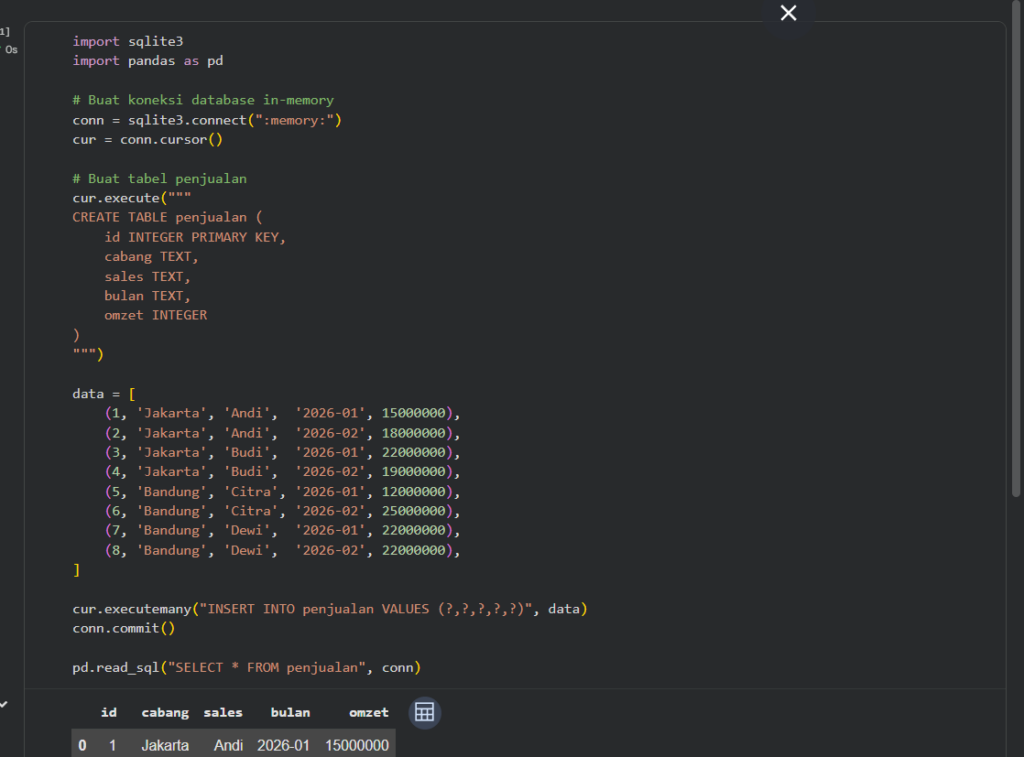Select the 'conn.commit()' line

point(123,628)
